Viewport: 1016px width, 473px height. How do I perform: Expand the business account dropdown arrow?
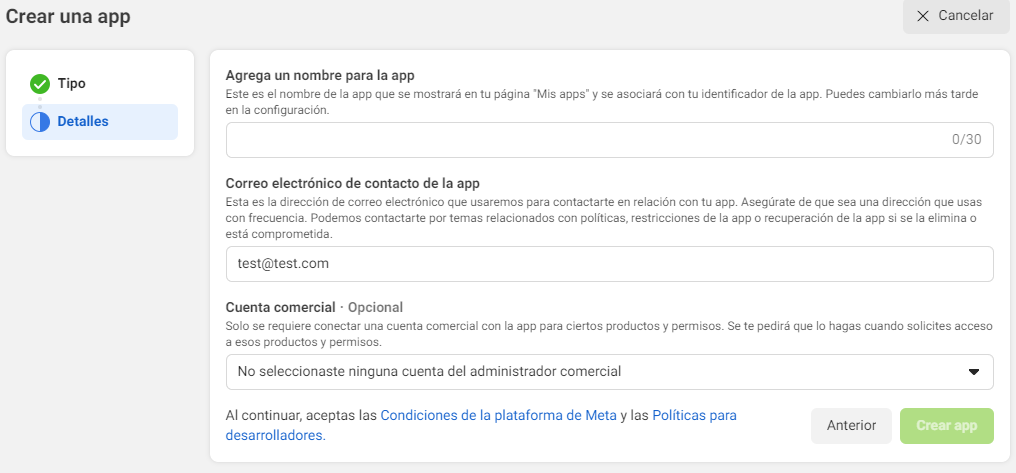pos(973,372)
